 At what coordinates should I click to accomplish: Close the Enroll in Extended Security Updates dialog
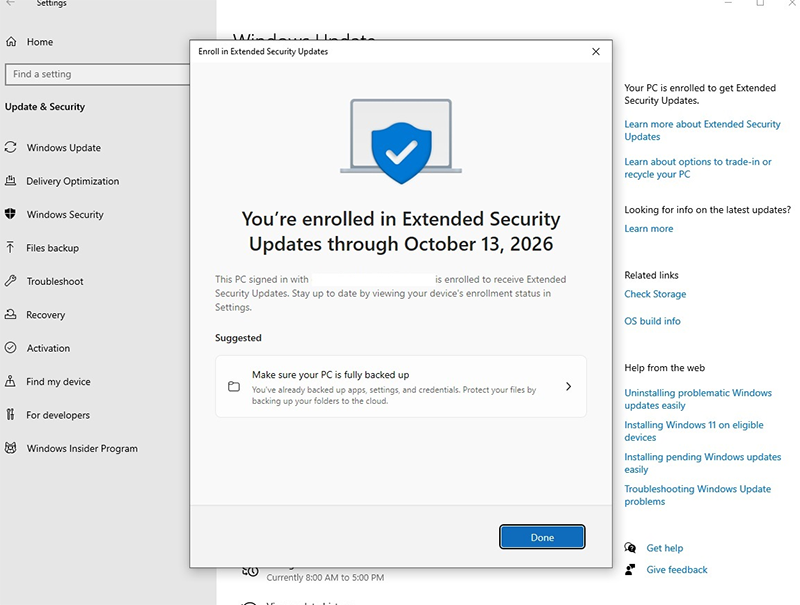pyautogui.click(x=596, y=51)
